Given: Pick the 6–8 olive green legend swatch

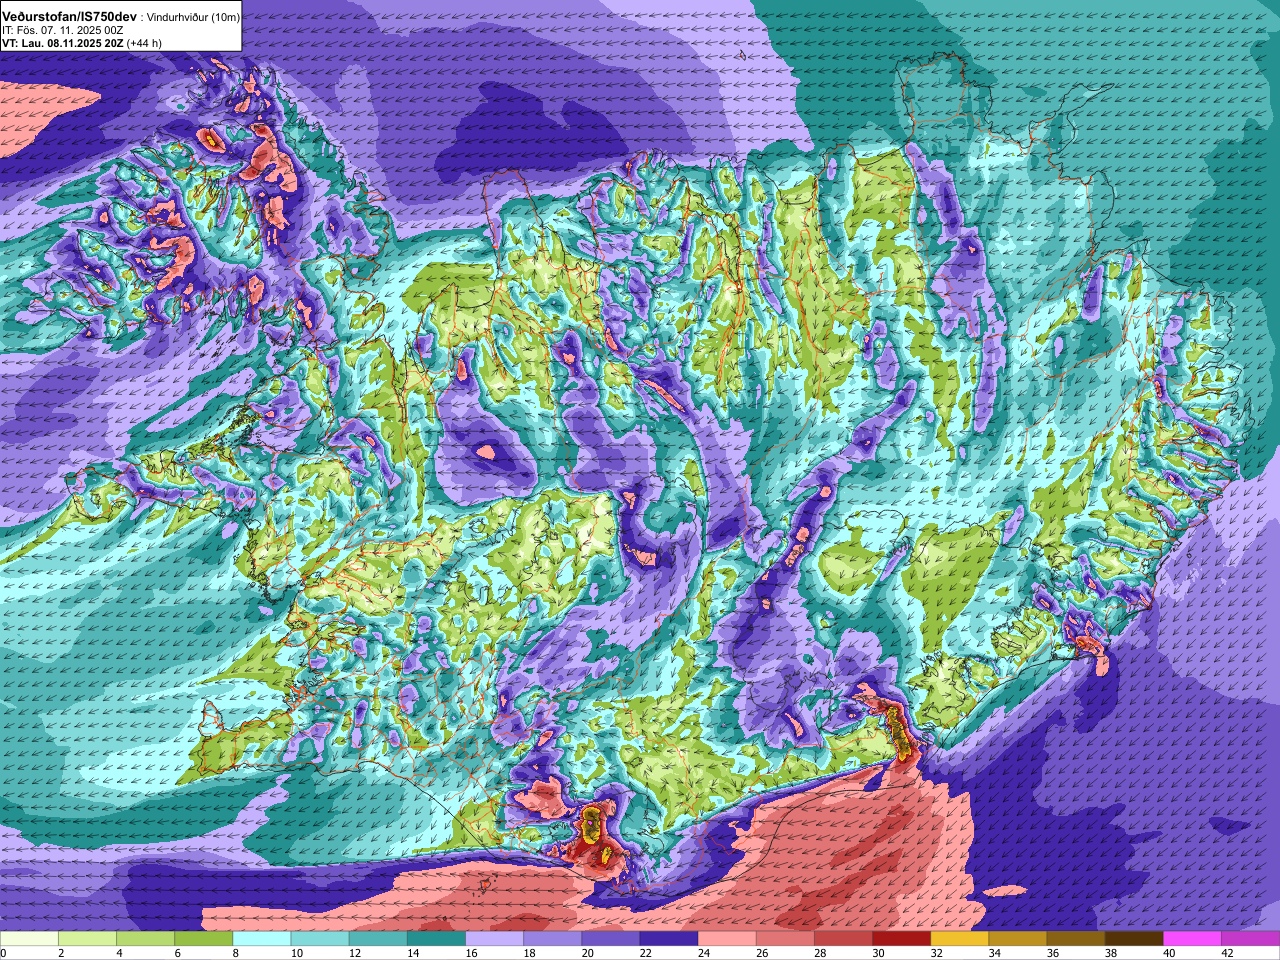Looking at the screenshot, I should click(203, 939).
